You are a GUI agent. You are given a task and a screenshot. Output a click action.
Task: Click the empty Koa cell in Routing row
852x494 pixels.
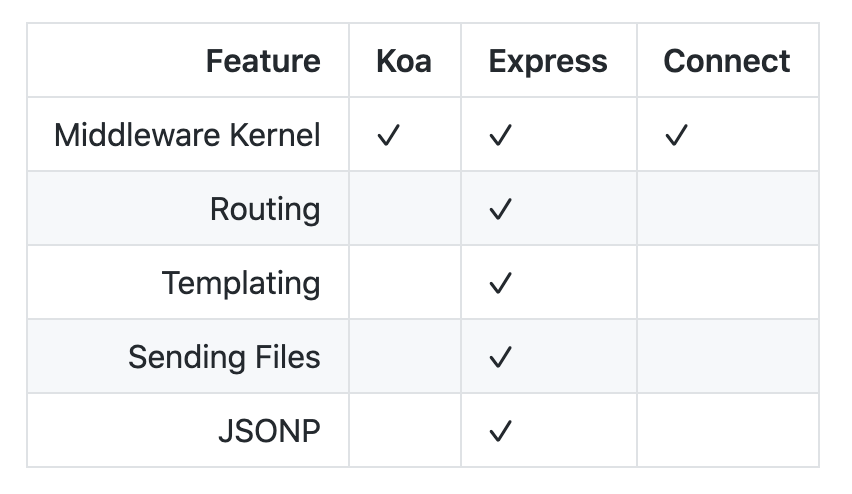(405, 209)
